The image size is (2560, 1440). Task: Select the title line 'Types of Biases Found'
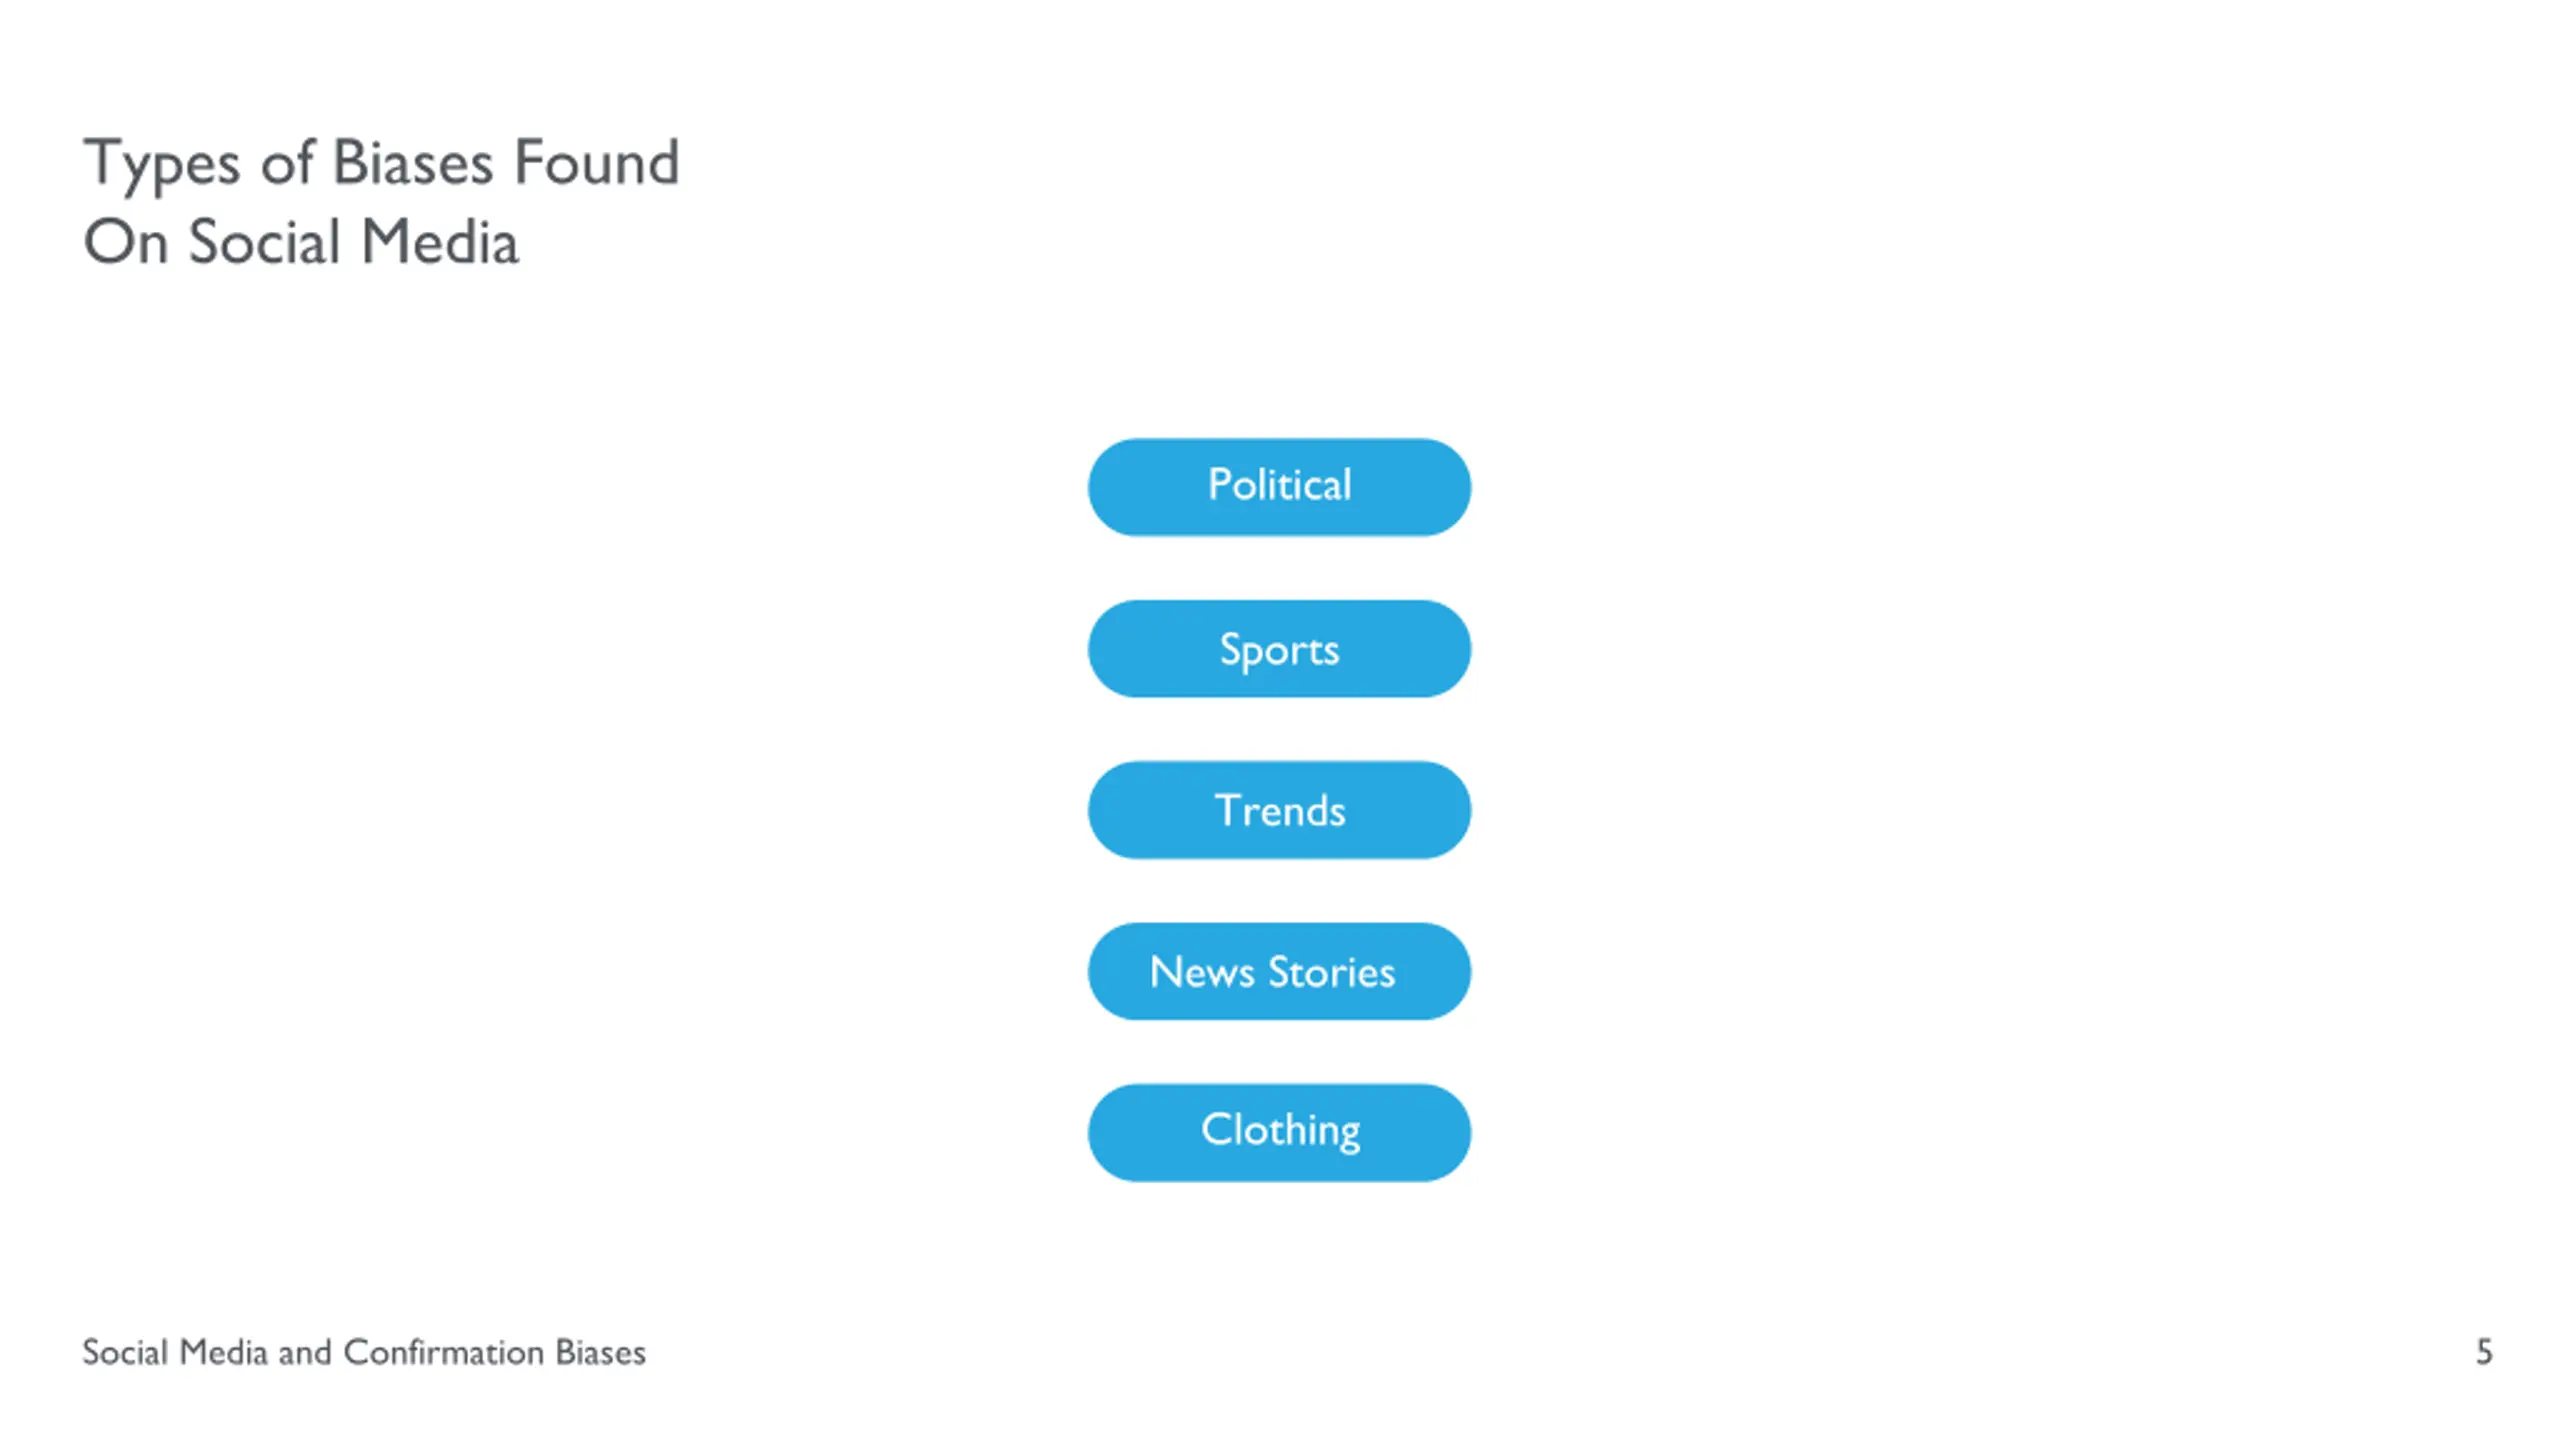(381, 164)
